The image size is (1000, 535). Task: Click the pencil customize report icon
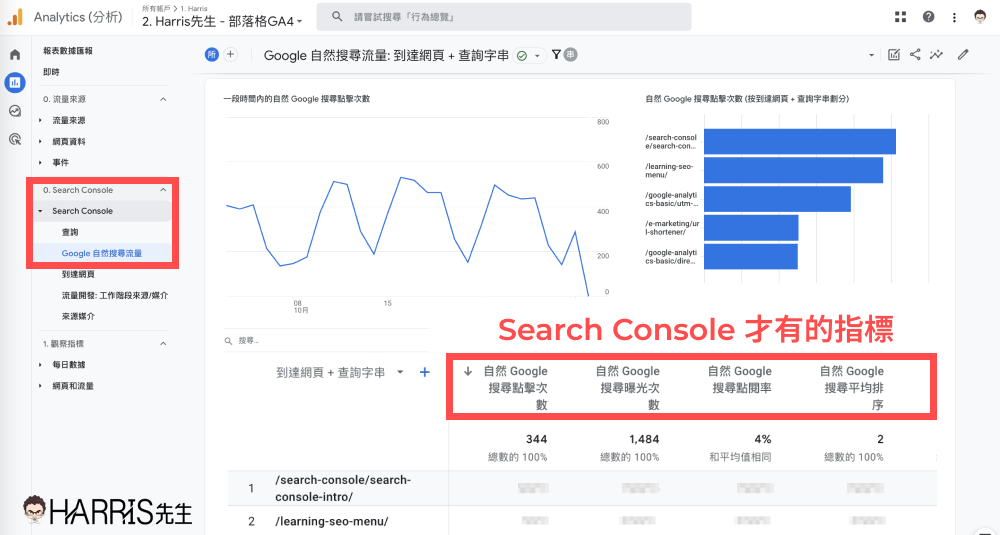click(963, 55)
